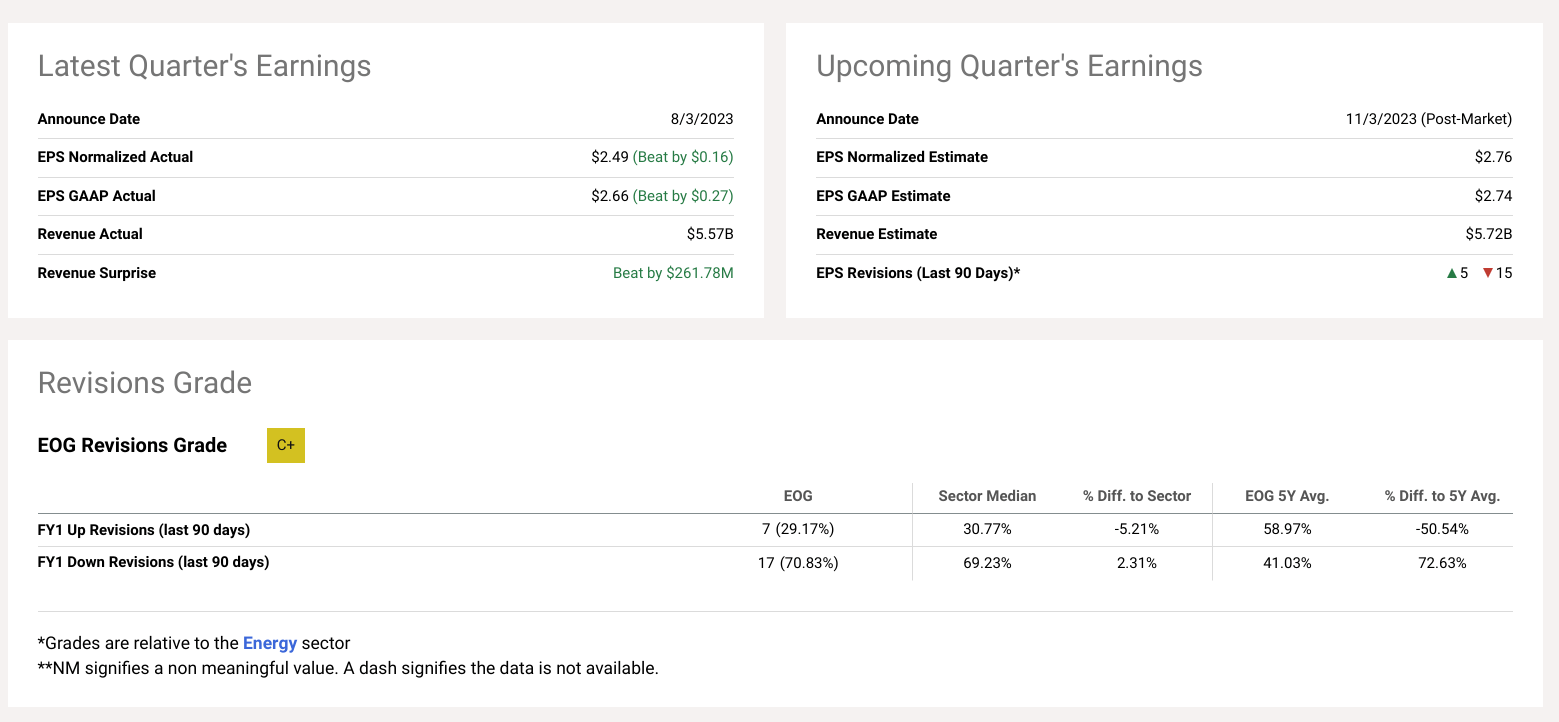This screenshot has height=722, width=1559.
Task: Click the $2.49 normalized EPS actual value
Action: coord(610,157)
